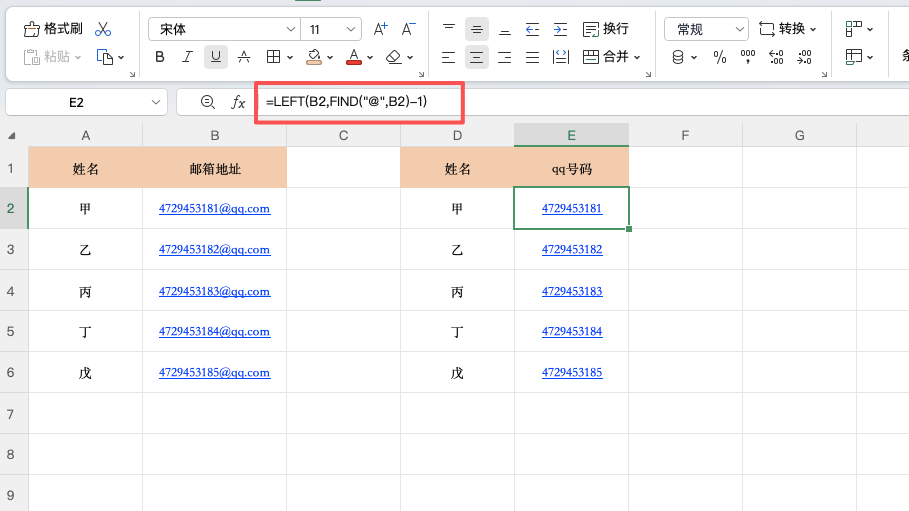The width and height of the screenshot is (909, 511).
Task: Click the Merge cells (合并) button
Action: coord(605,57)
